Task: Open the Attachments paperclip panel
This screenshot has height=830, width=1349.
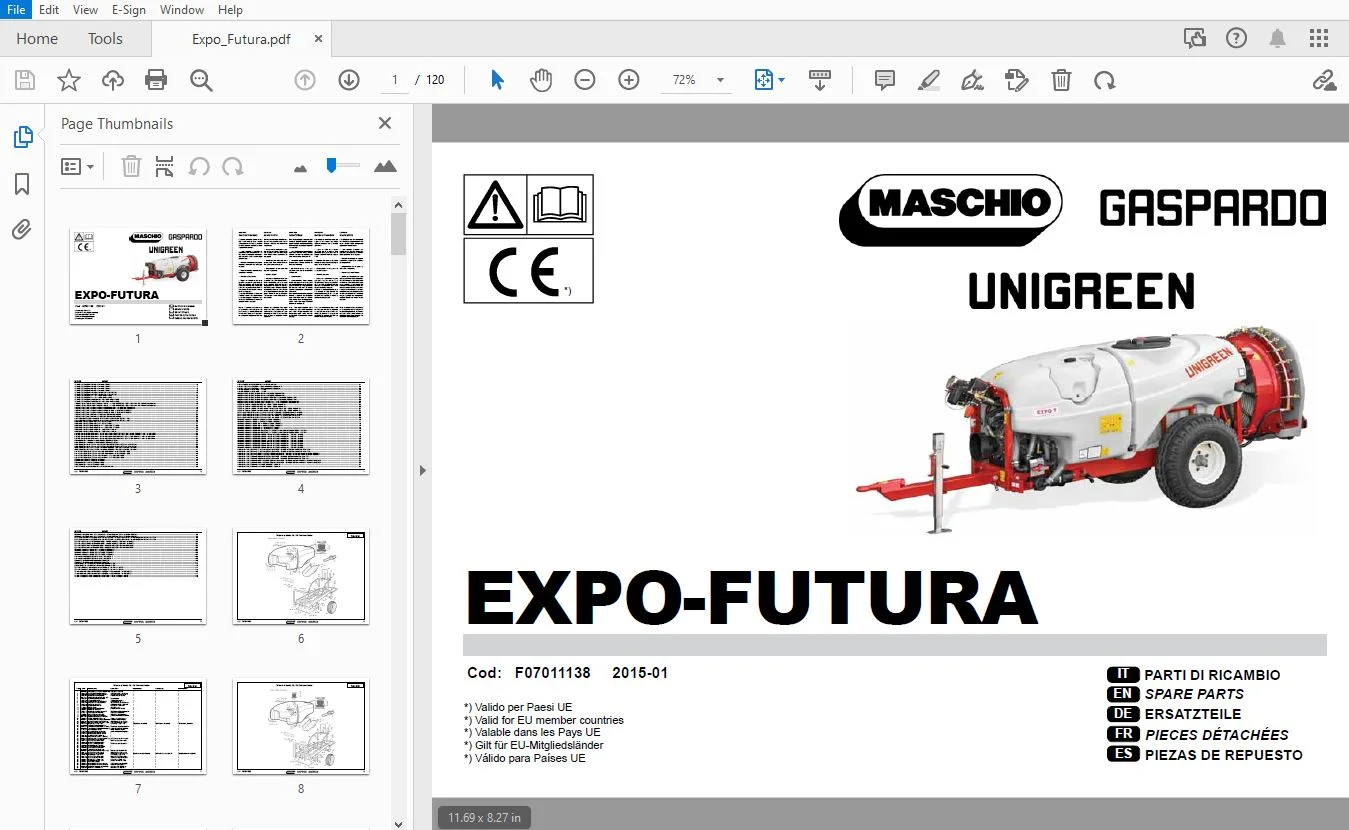Action: coord(22,230)
